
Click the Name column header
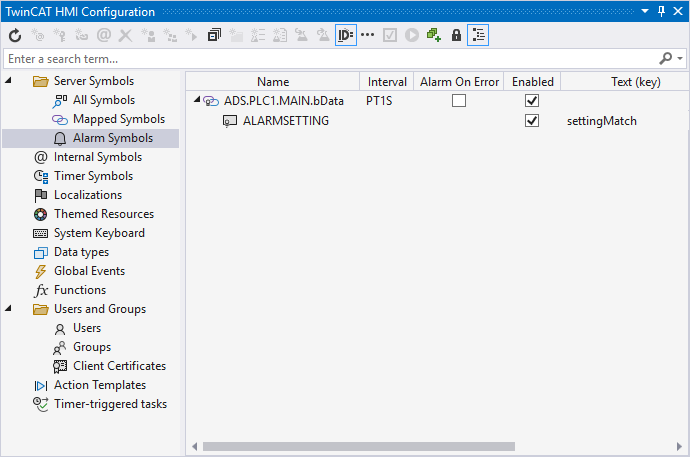click(273, 81)
